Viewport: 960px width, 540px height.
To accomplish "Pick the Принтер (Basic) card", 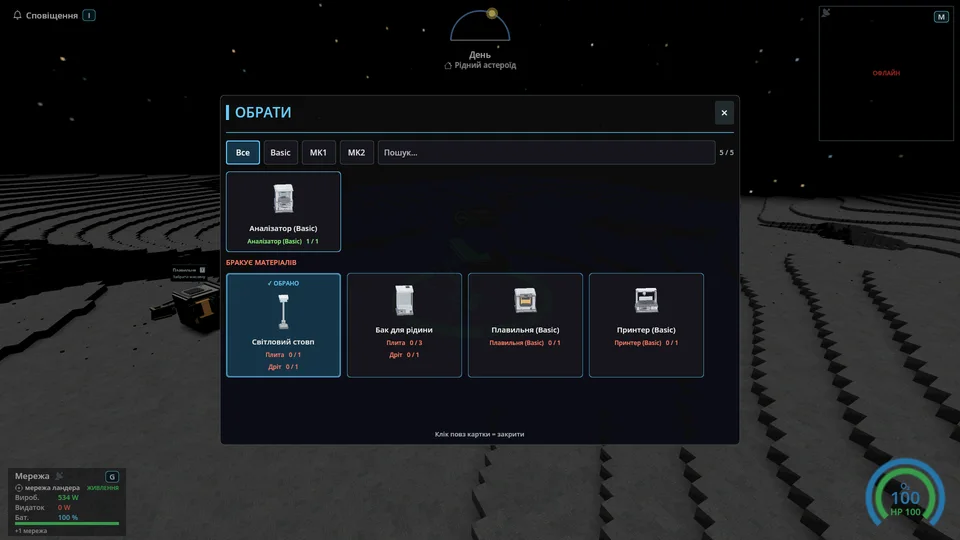I will 646,325.
